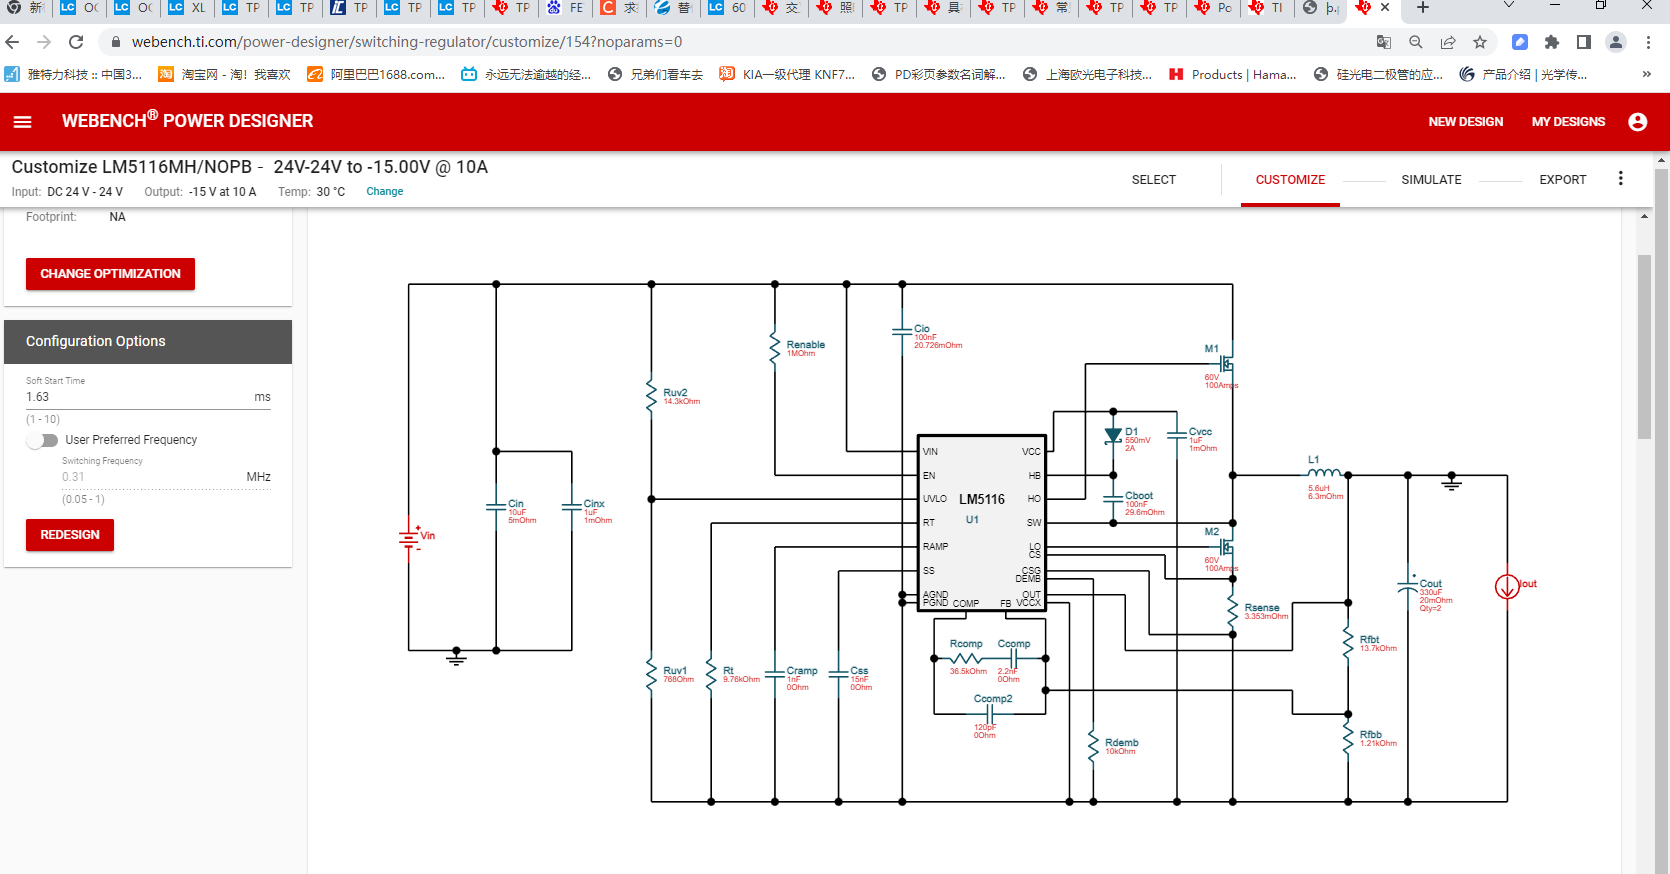
Task: Open the Chrome extensions puzzle icon
Action: pos(1552,42)
